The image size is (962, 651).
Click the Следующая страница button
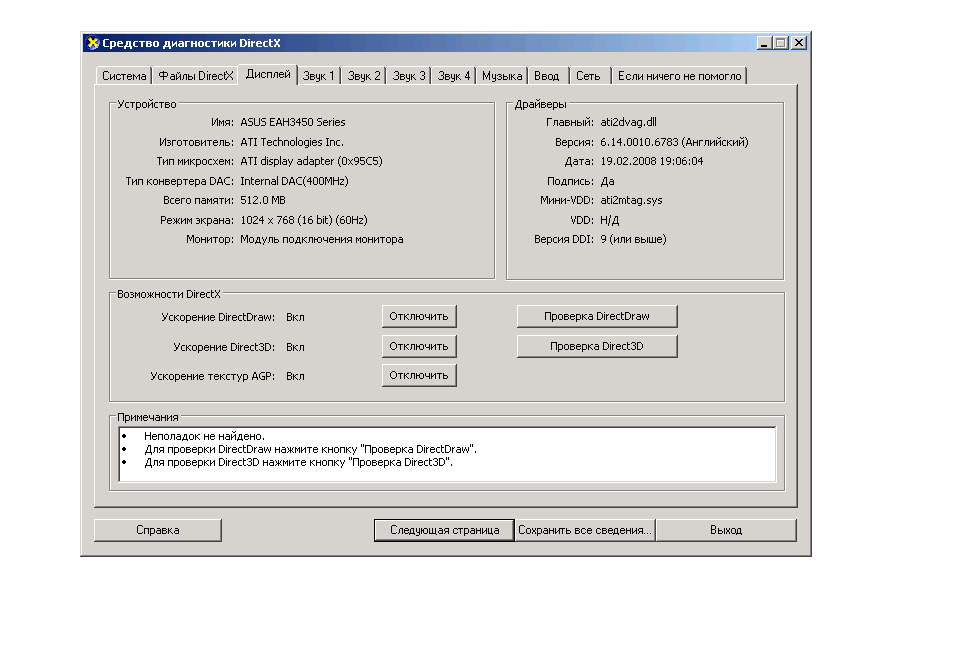pyautogui.click(x=444, y=530)
